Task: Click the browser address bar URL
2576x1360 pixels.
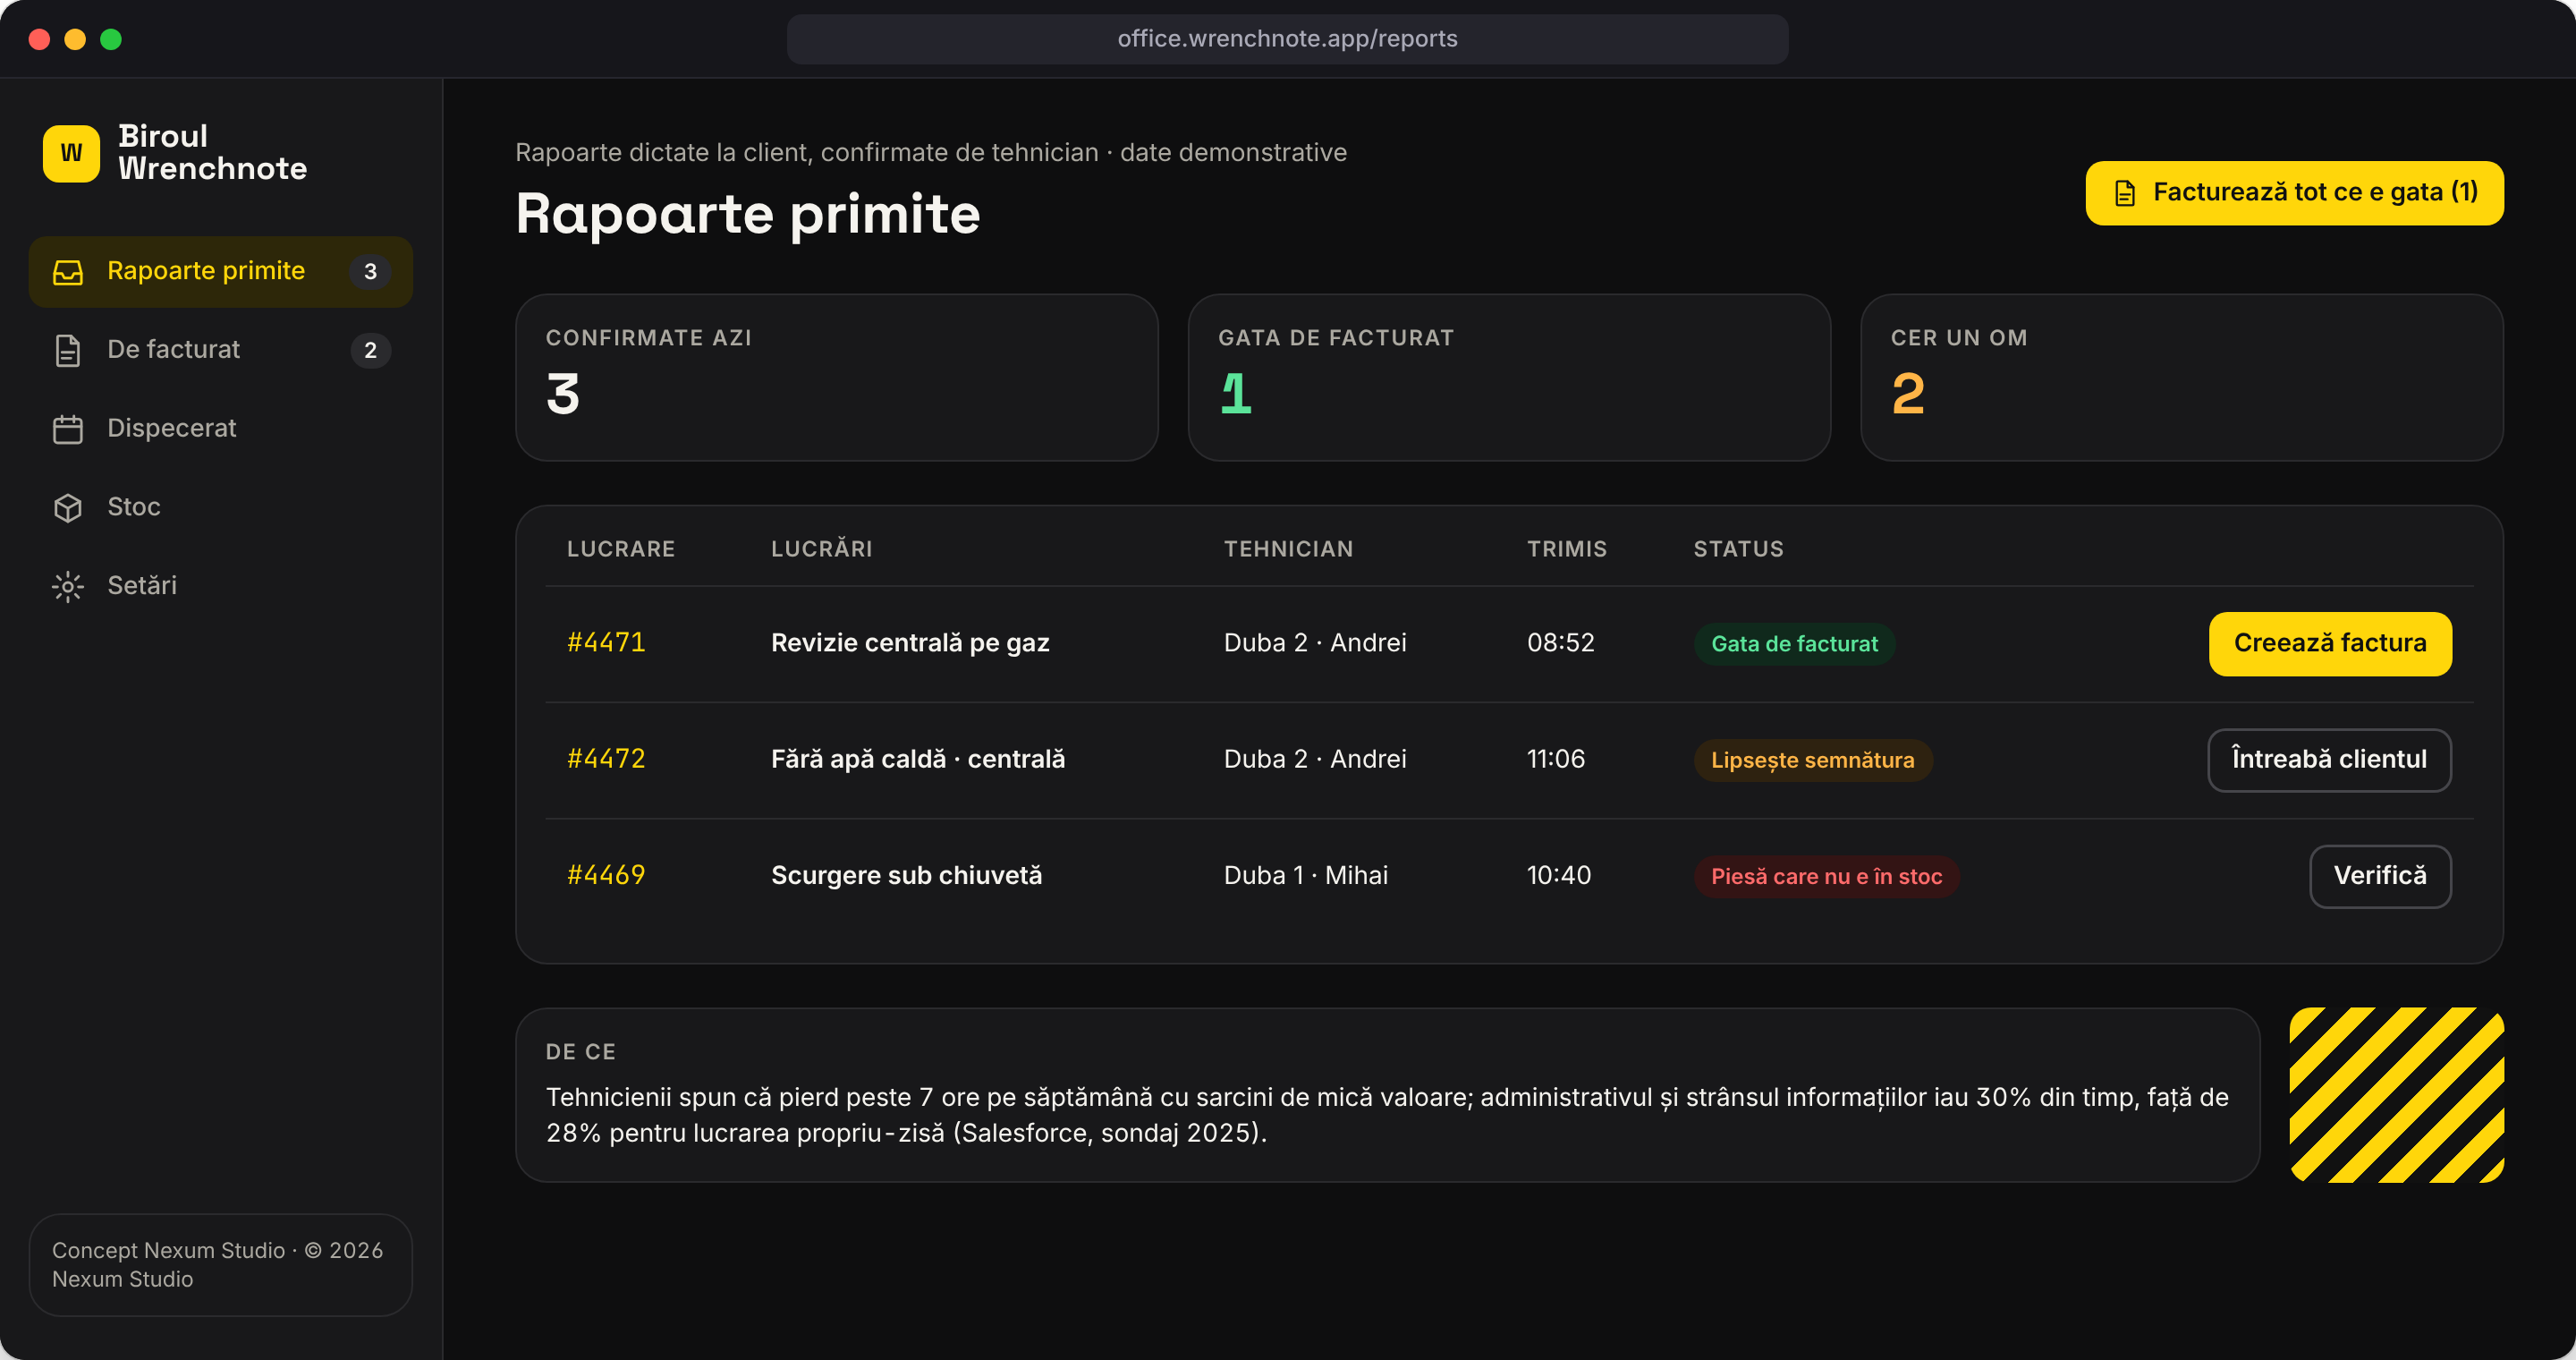Action: [1287, 39]
